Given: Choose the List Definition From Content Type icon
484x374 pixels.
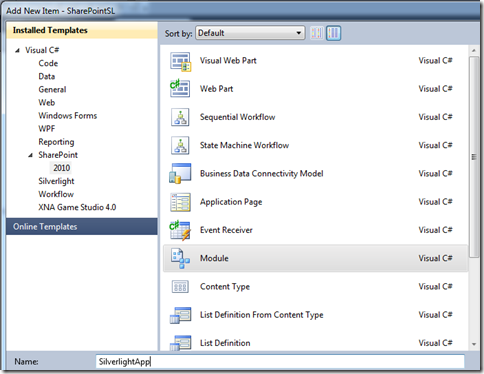Looking at the screenshot, I should (180, 315).
